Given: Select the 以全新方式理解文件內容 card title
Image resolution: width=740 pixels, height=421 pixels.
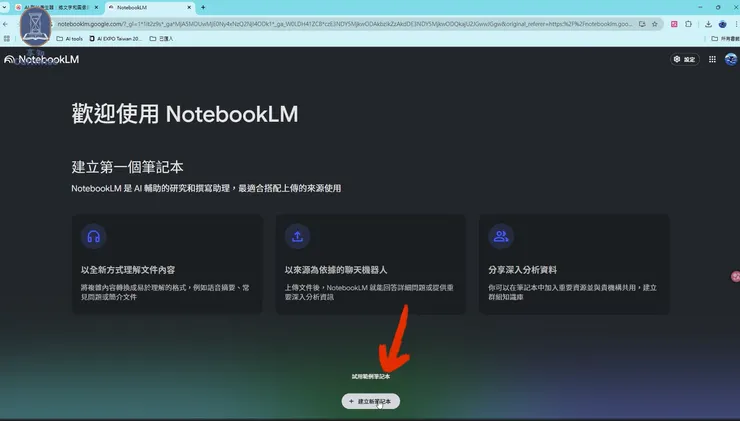Looking at the screenshot, I should [128, 270].
